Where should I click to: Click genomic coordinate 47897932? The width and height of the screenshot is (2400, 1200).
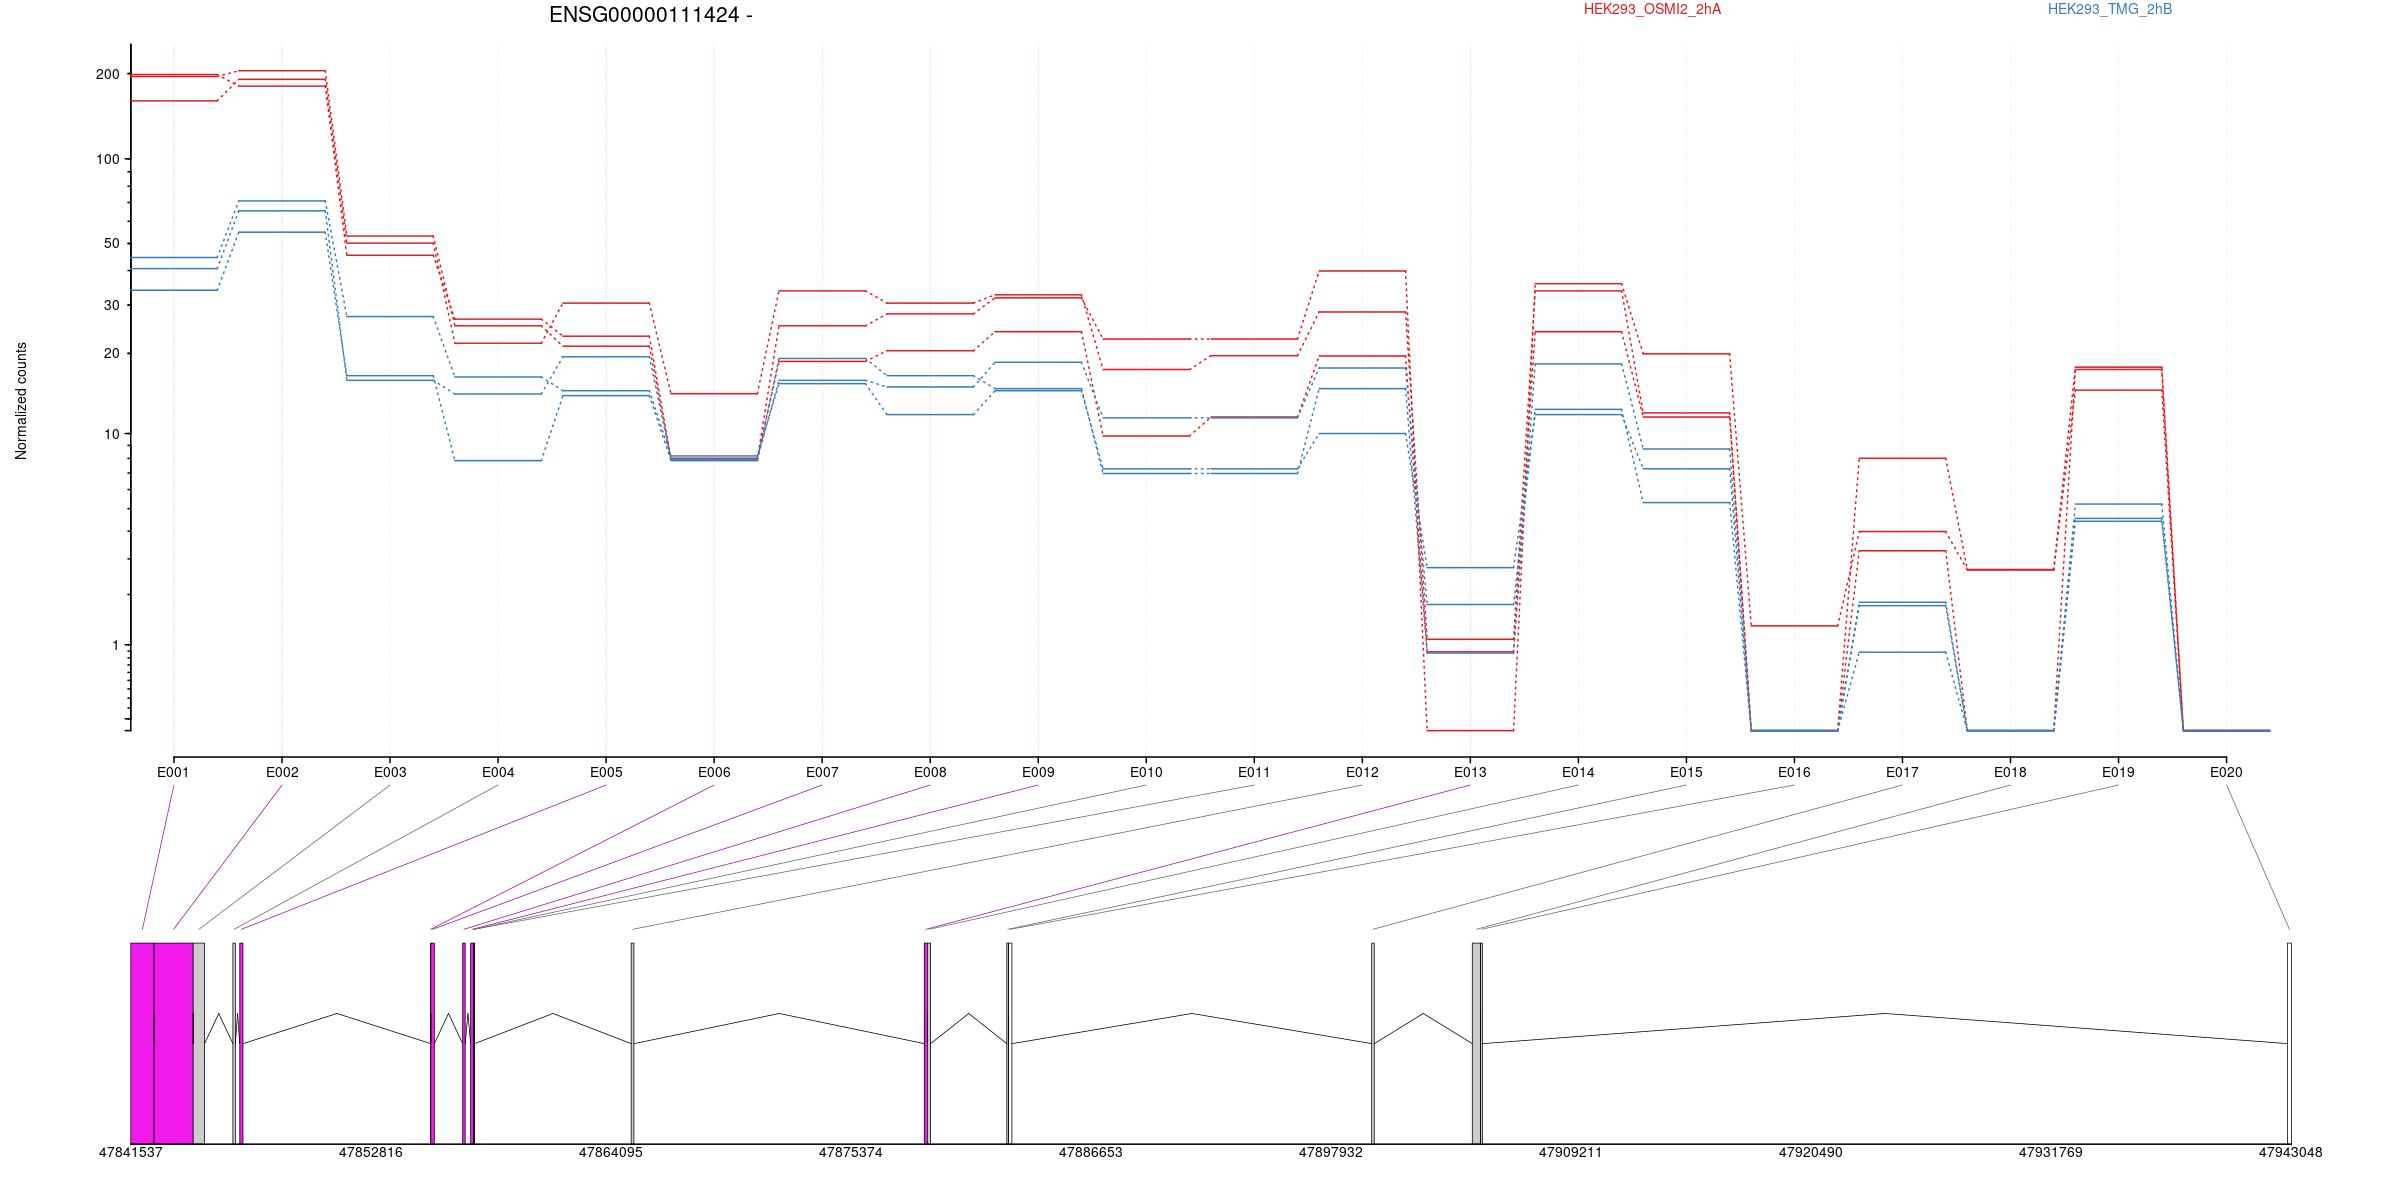click(1331, 1152)
